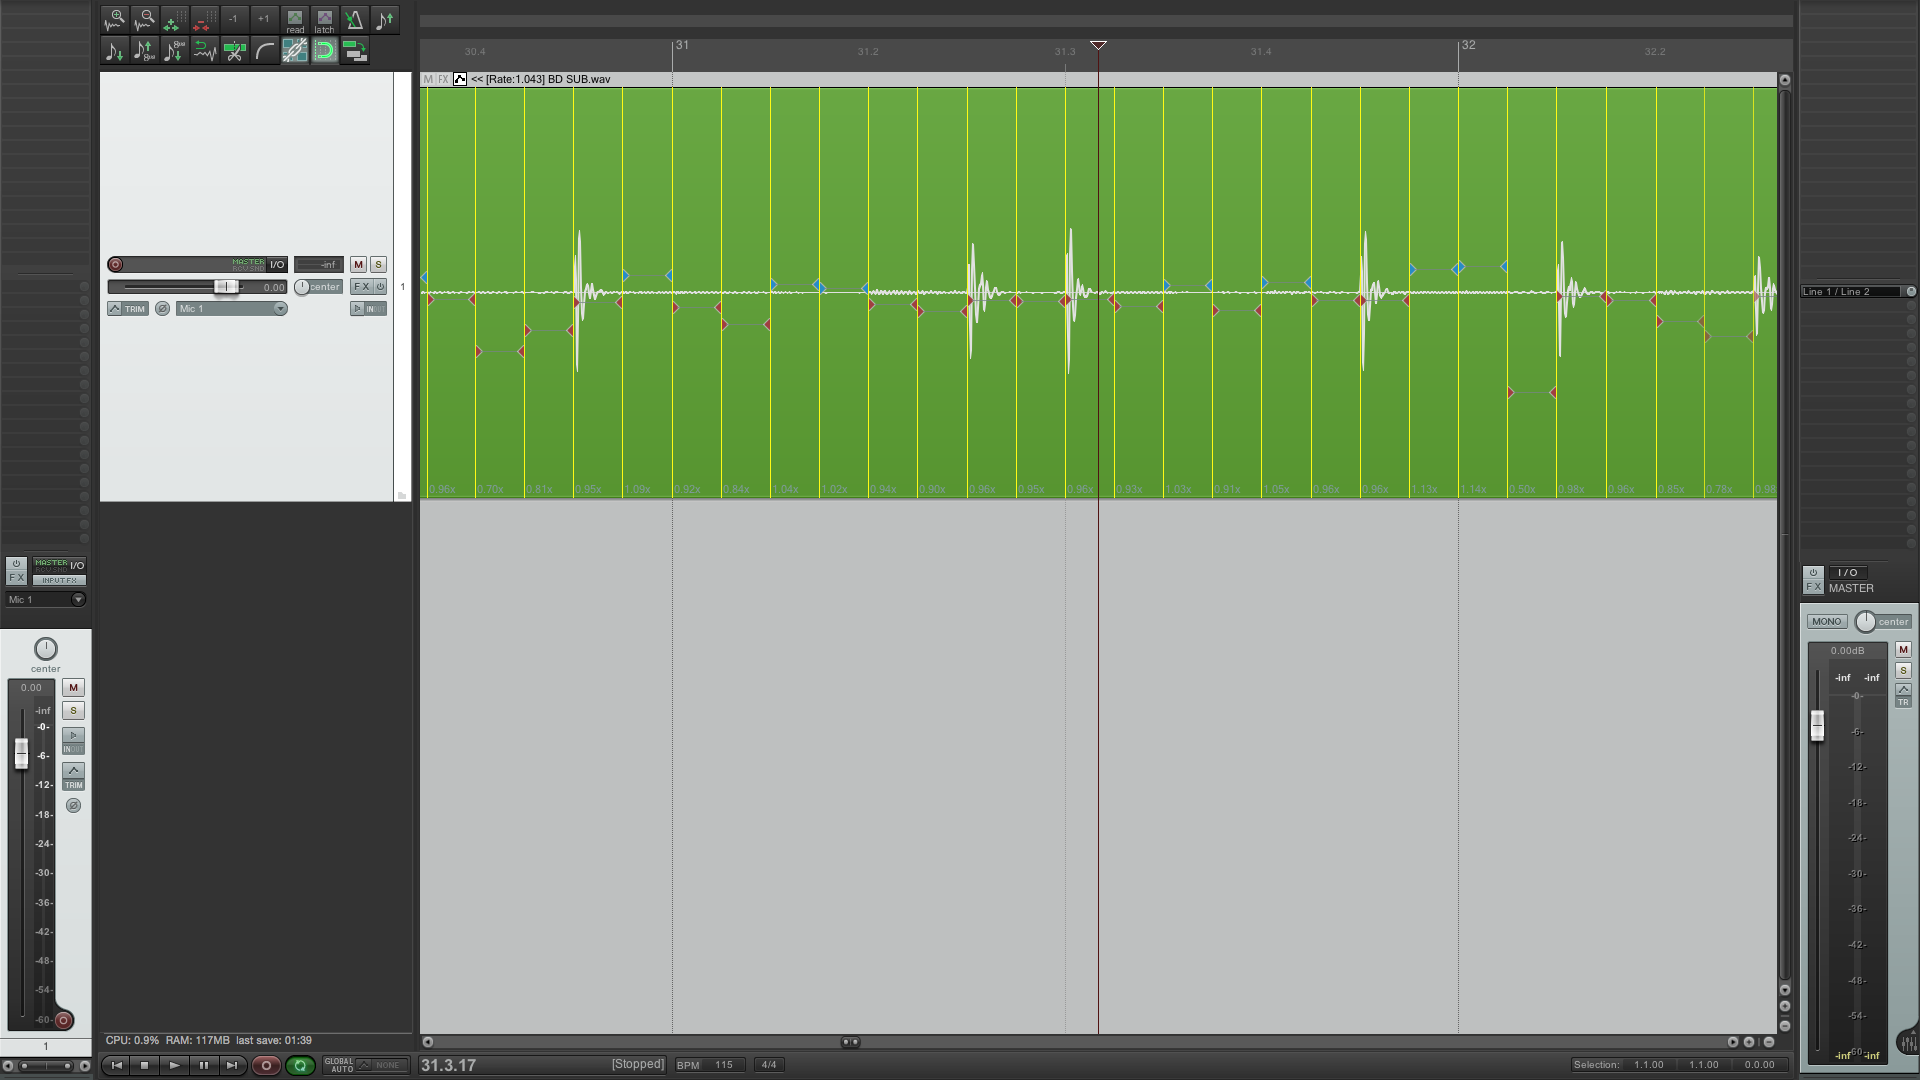Toggle snap magnet button

click(x=325, y=51)
